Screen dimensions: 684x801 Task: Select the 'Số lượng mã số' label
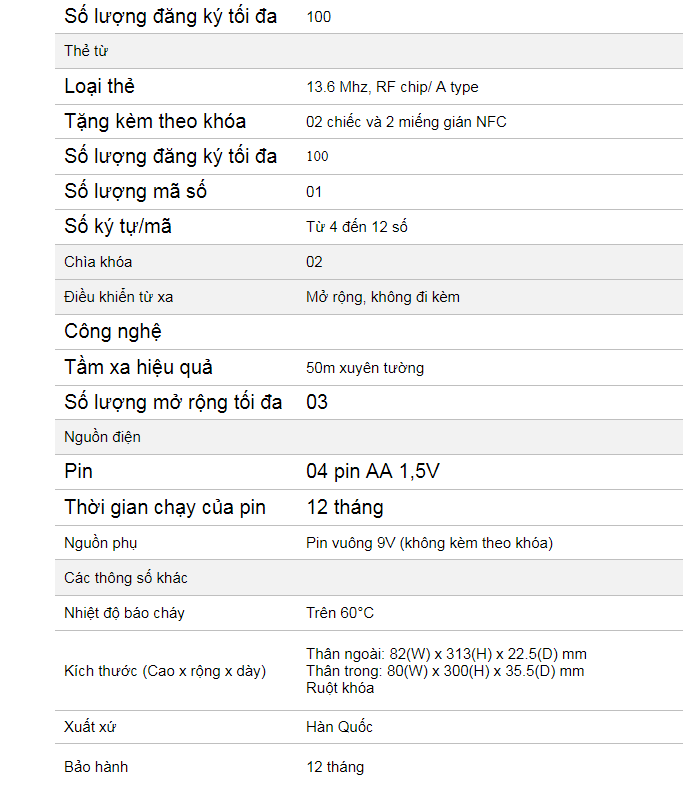135,191
